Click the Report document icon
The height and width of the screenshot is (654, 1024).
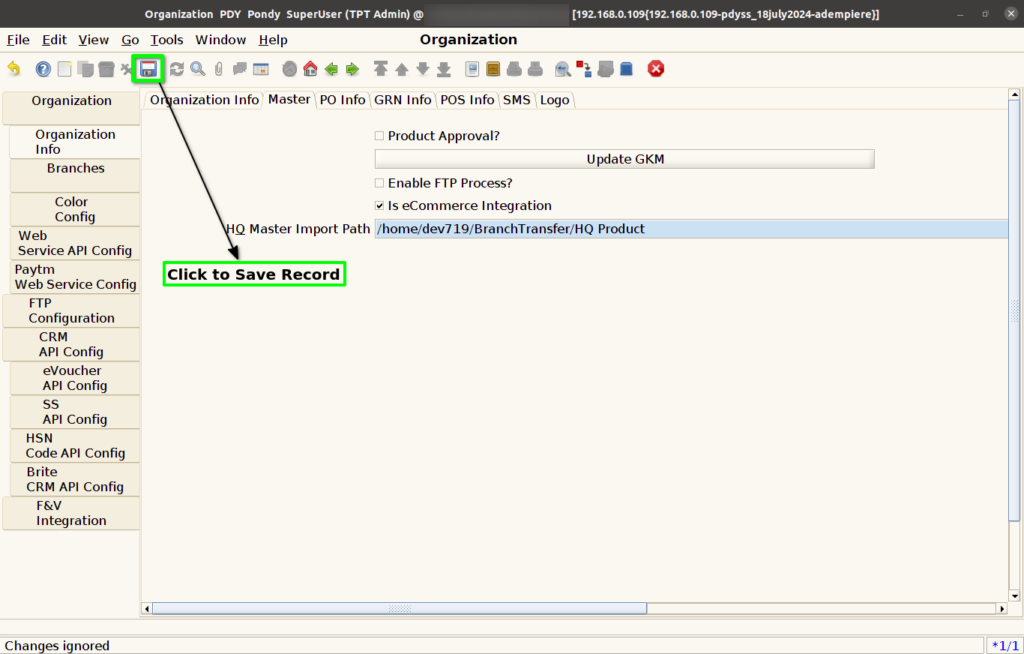[x=472, y=69]
